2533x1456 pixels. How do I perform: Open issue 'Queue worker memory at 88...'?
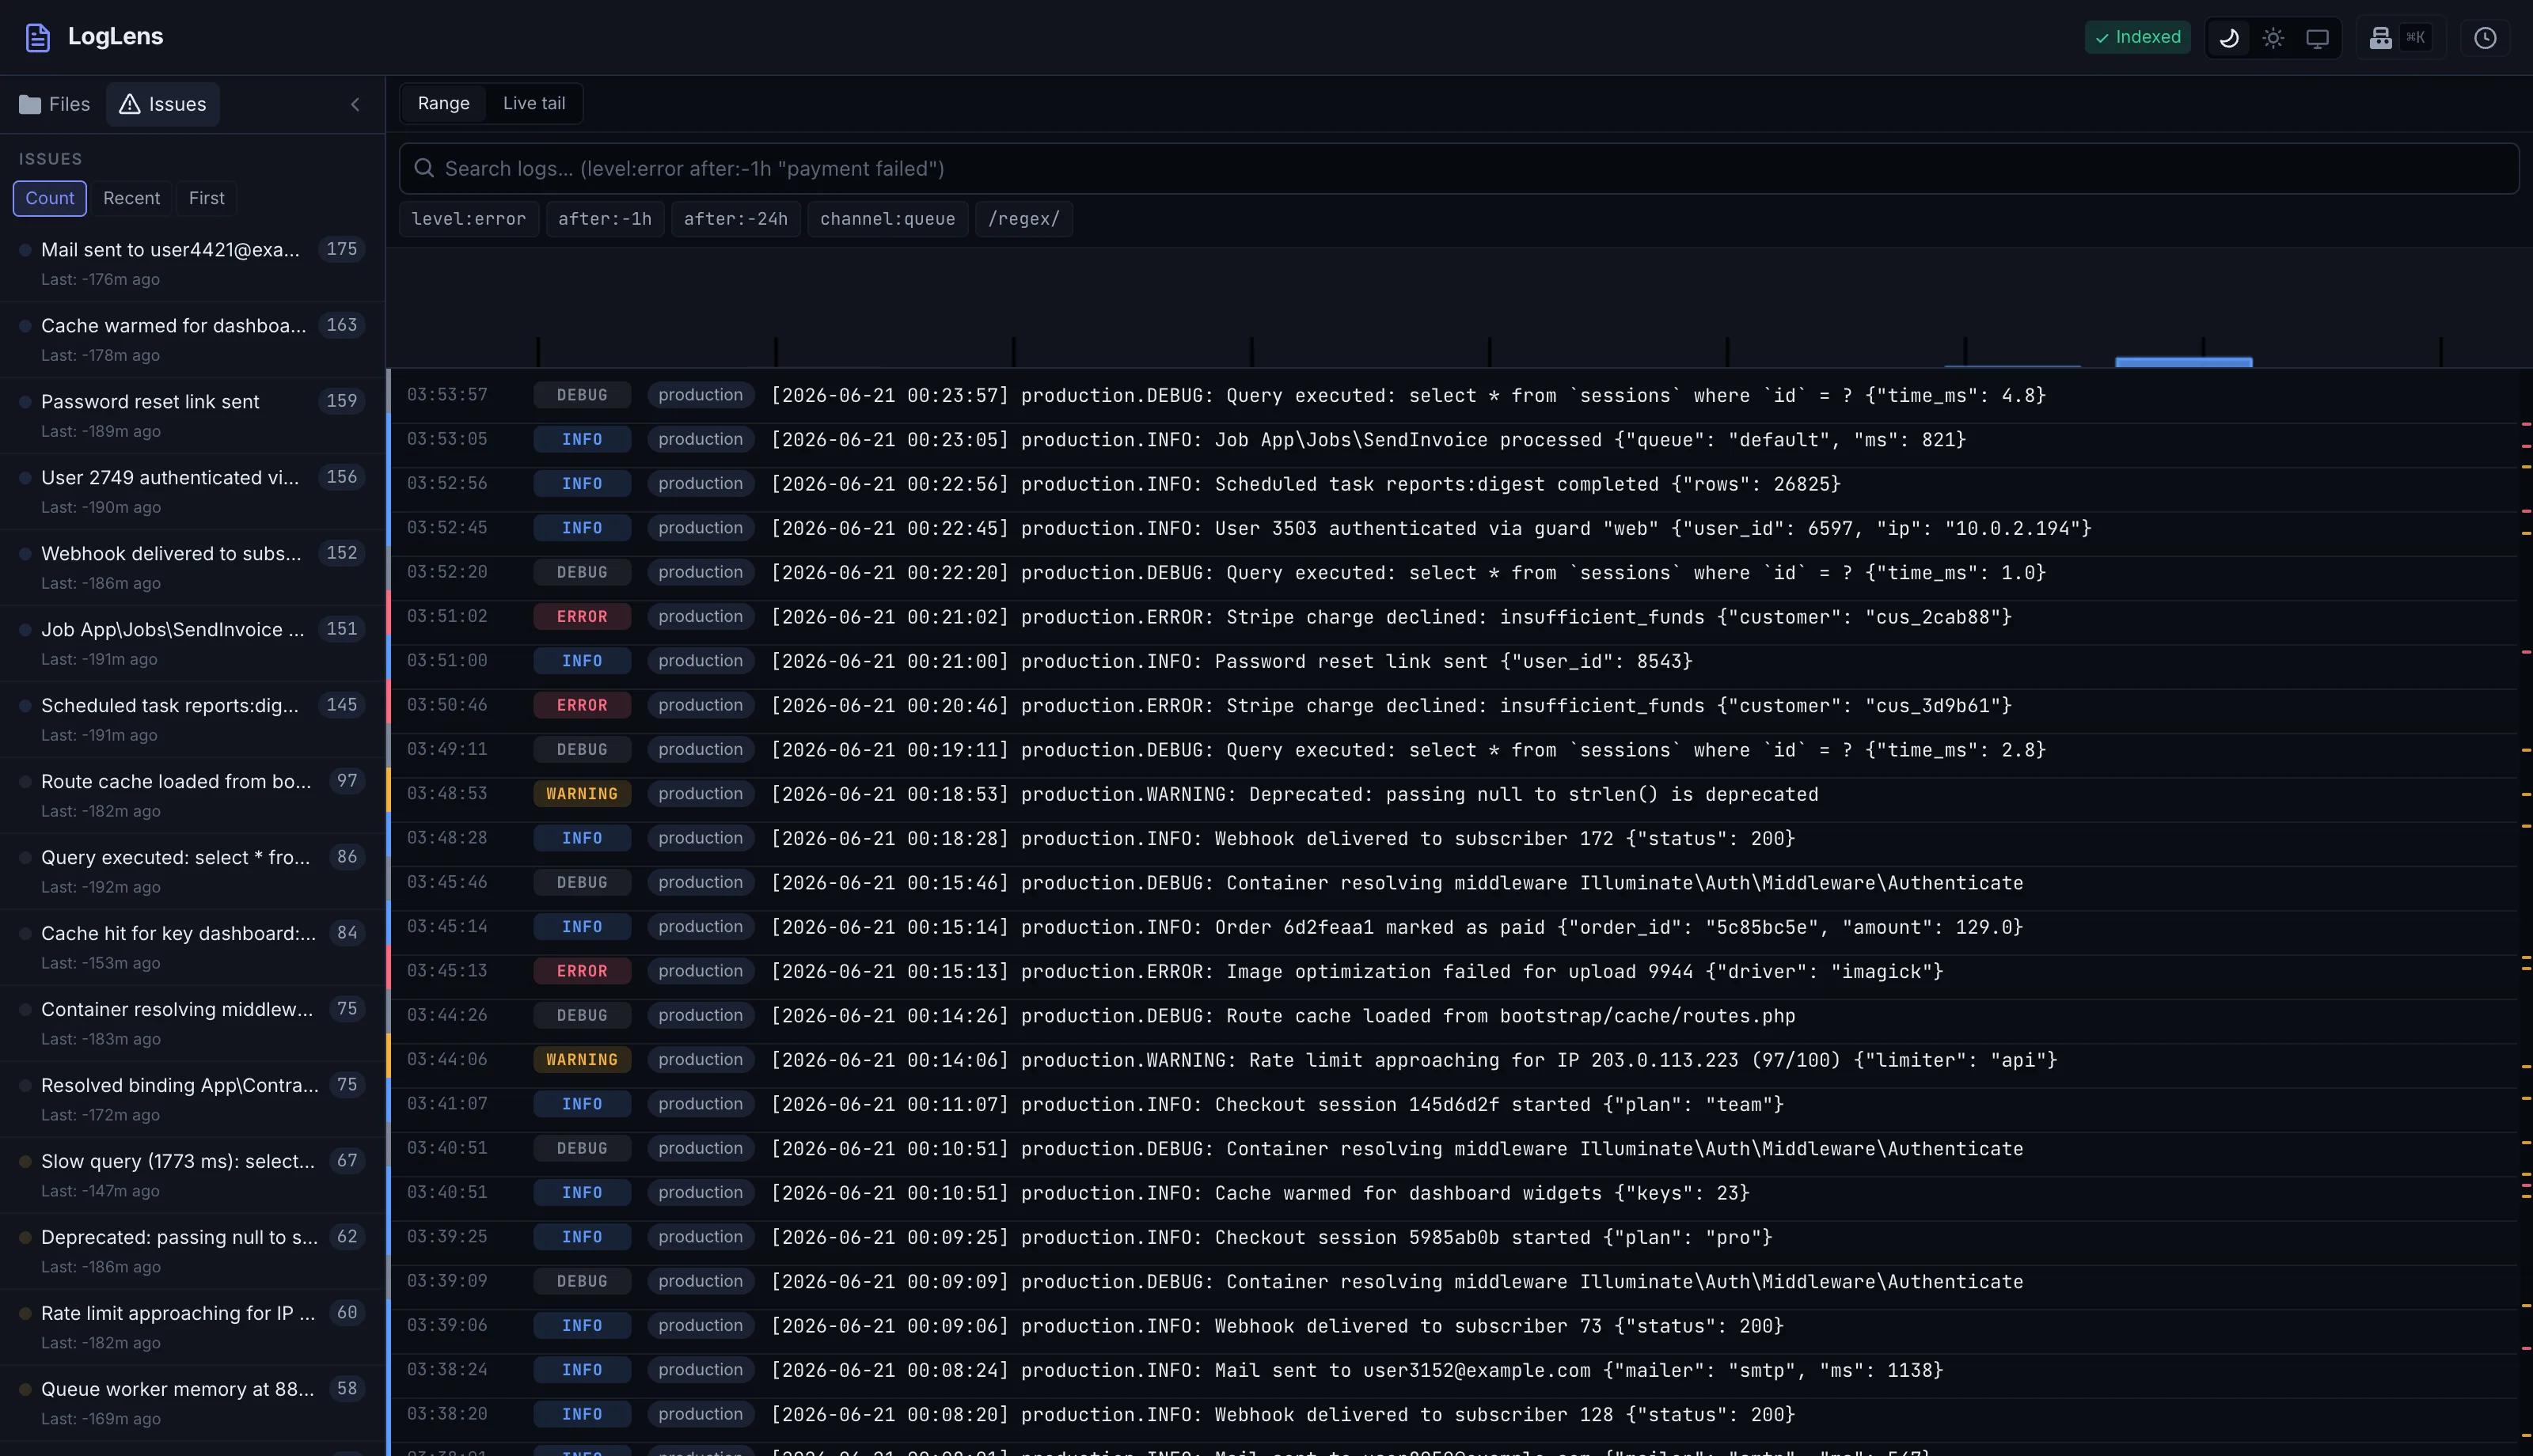click(192, 1403)
